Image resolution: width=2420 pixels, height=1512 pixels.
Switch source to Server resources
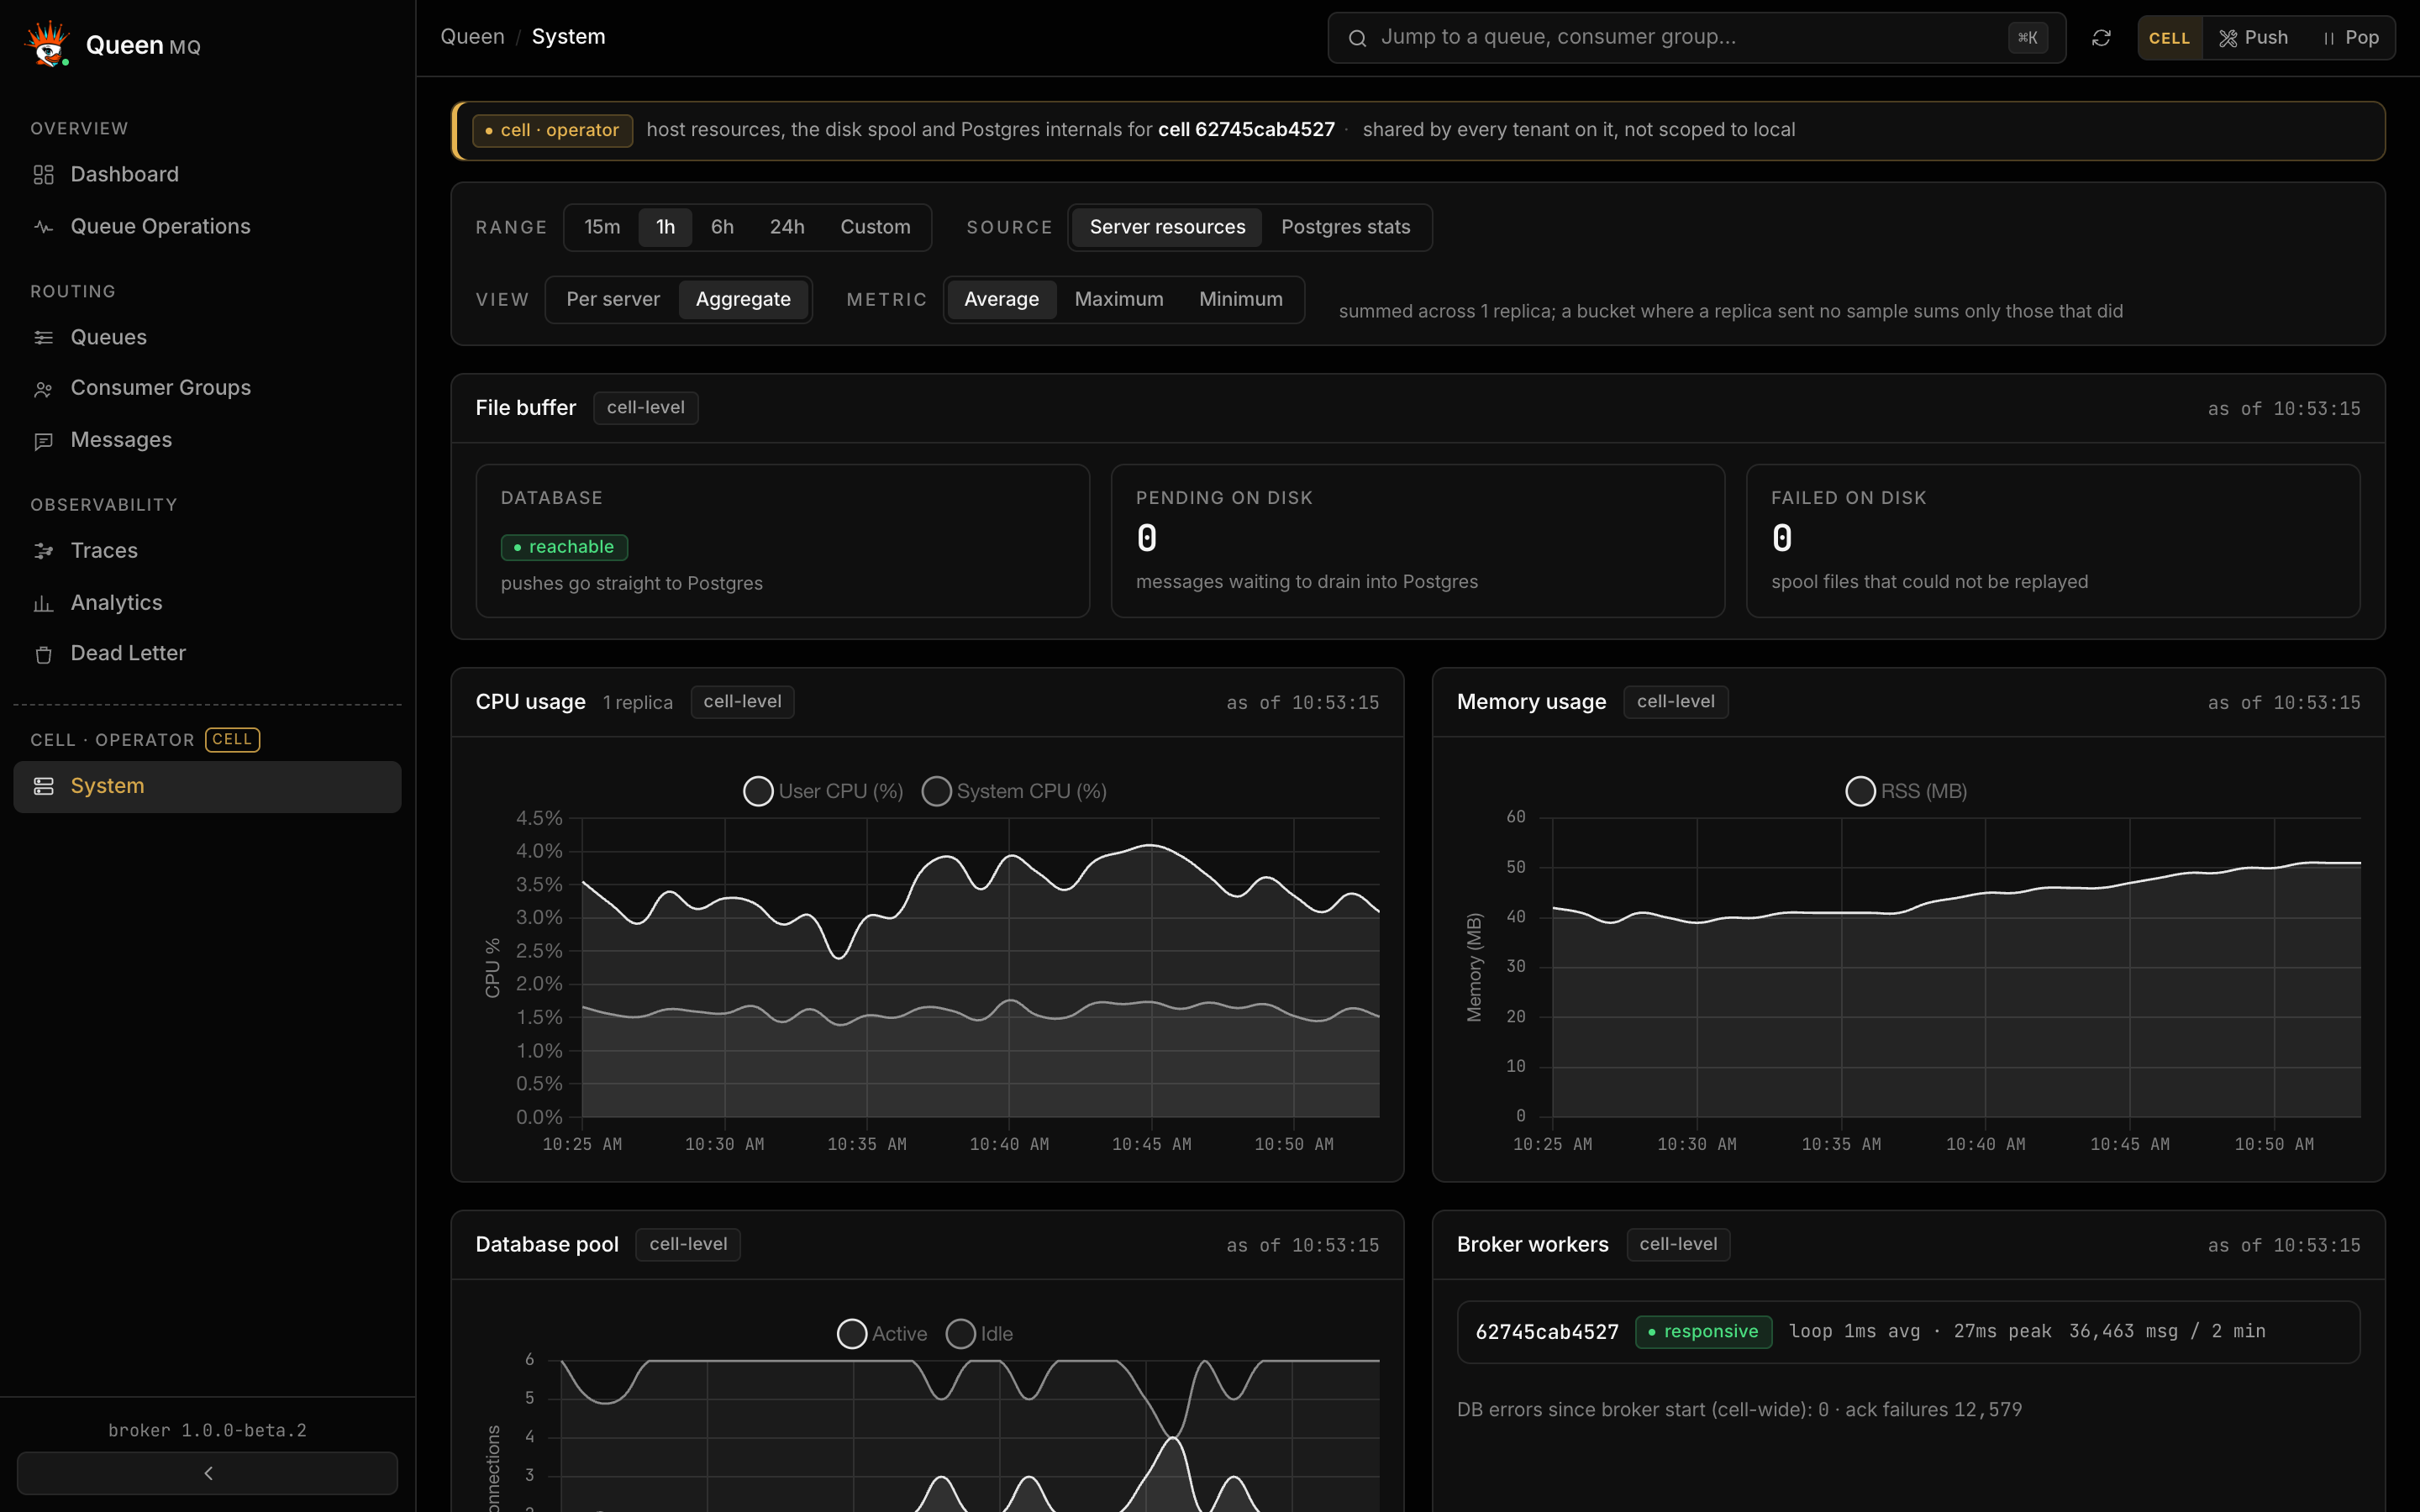coord(1167,227)
